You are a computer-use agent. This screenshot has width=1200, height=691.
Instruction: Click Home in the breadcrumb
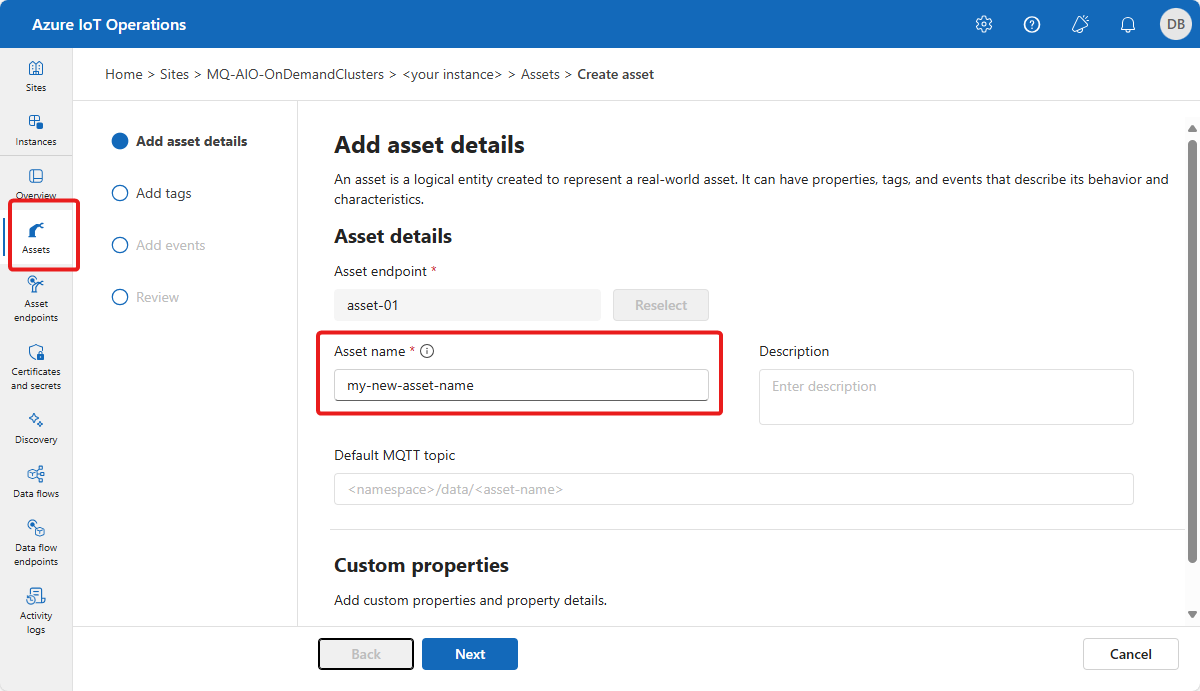[x=124, y=74]
